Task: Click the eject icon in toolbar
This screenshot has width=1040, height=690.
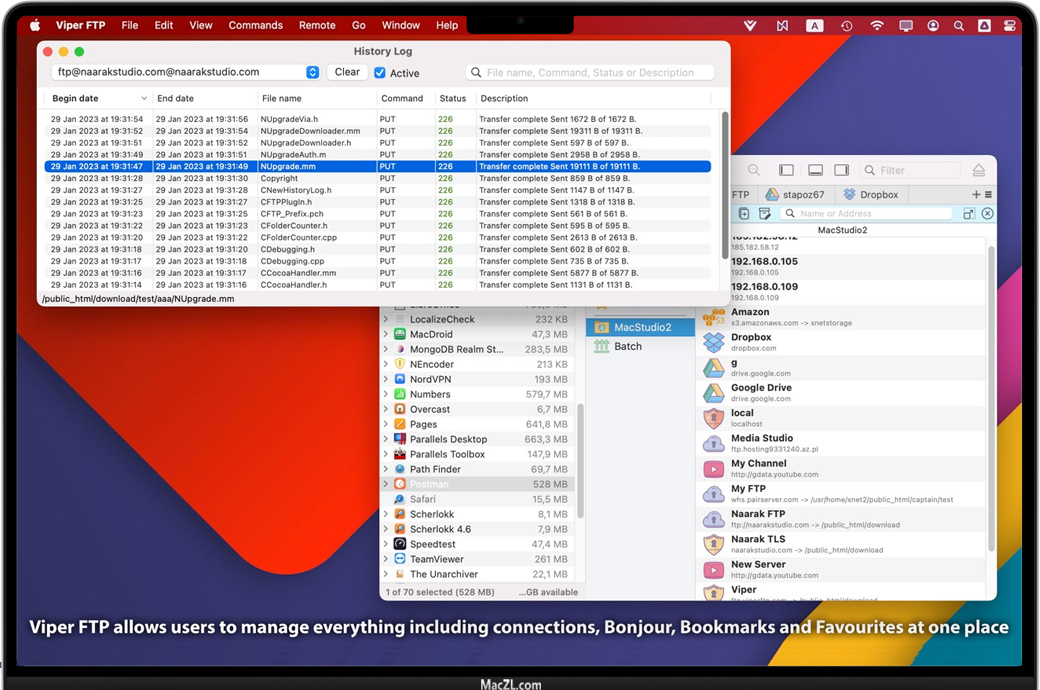Action: point(978,171)
